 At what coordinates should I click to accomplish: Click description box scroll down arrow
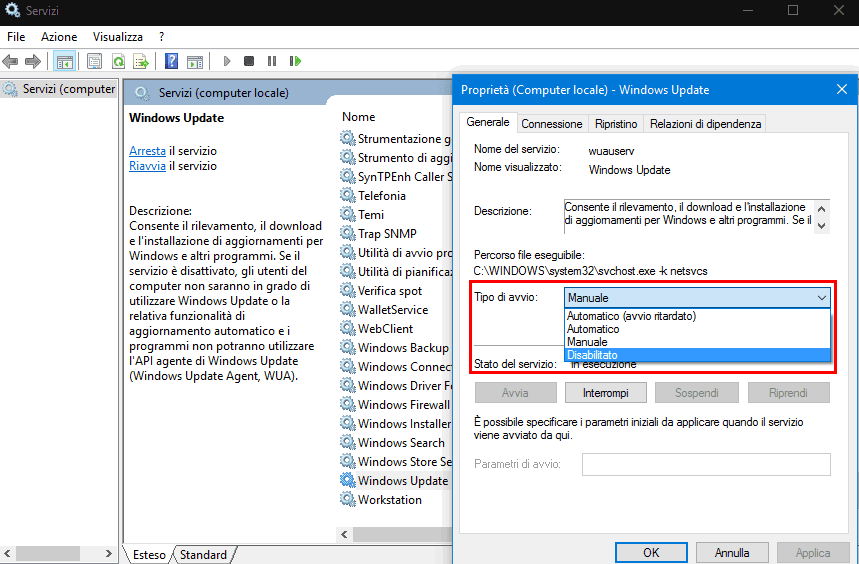point(821,225)
